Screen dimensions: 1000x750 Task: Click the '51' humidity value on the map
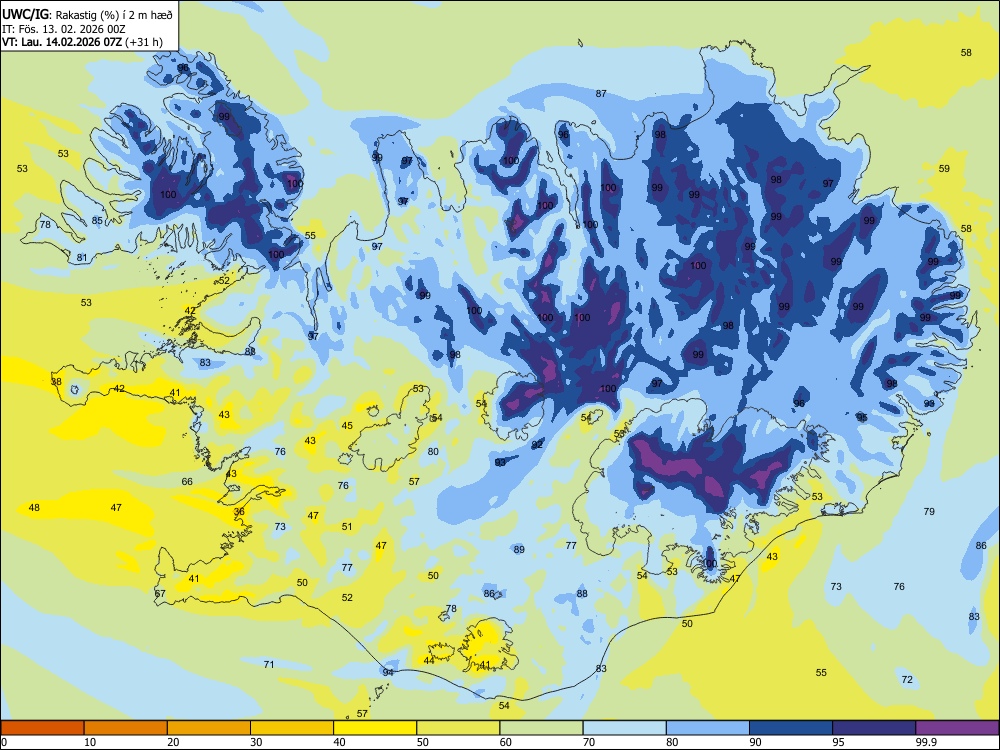[347, 527]
